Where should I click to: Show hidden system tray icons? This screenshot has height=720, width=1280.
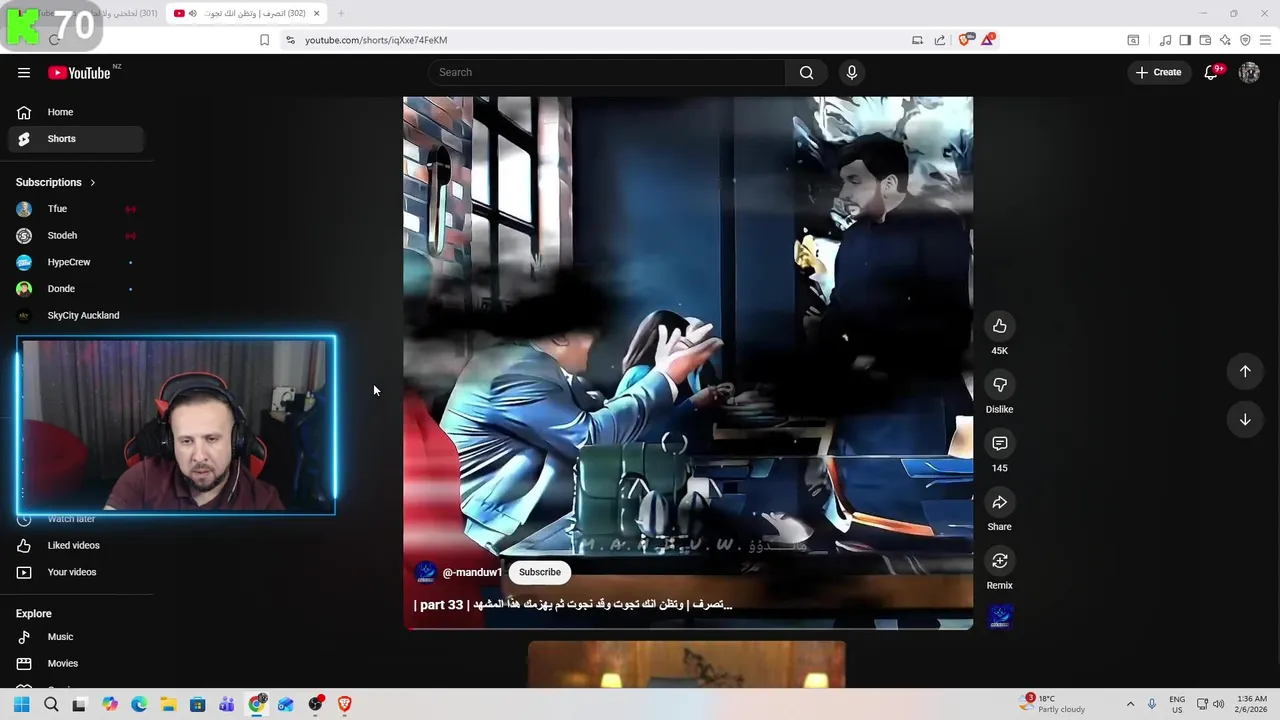click(x=1130, y=704)
